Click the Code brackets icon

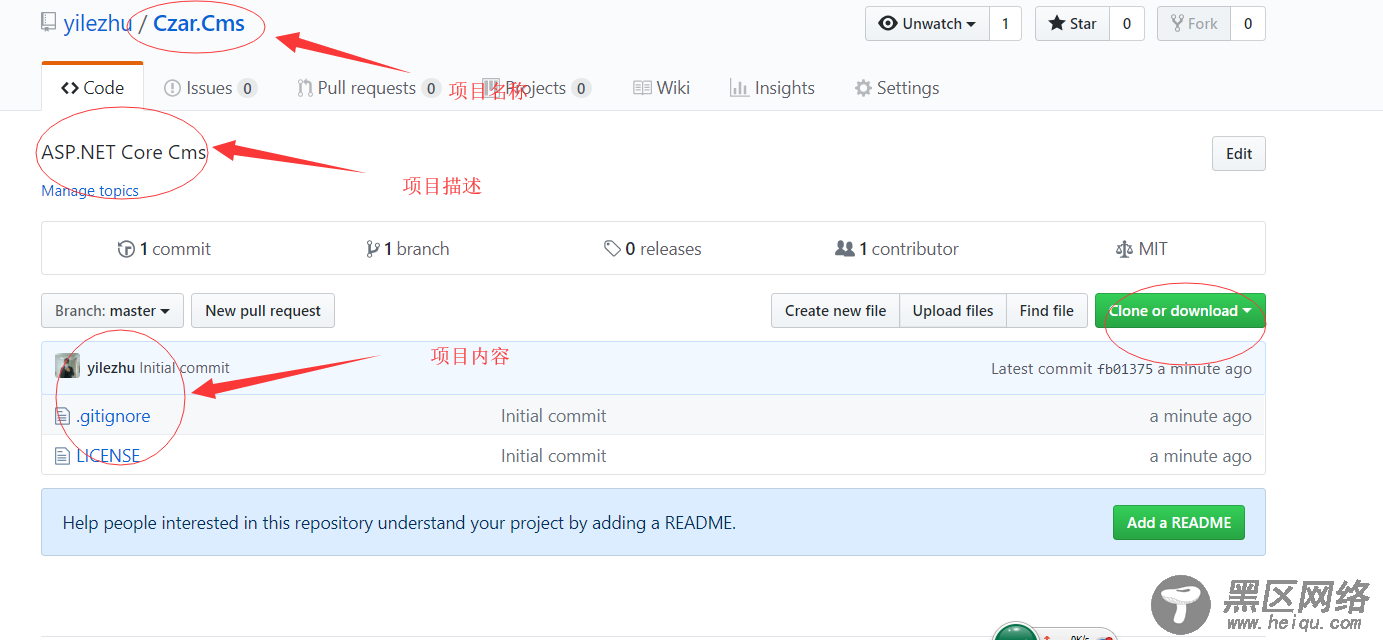(70, 88)
